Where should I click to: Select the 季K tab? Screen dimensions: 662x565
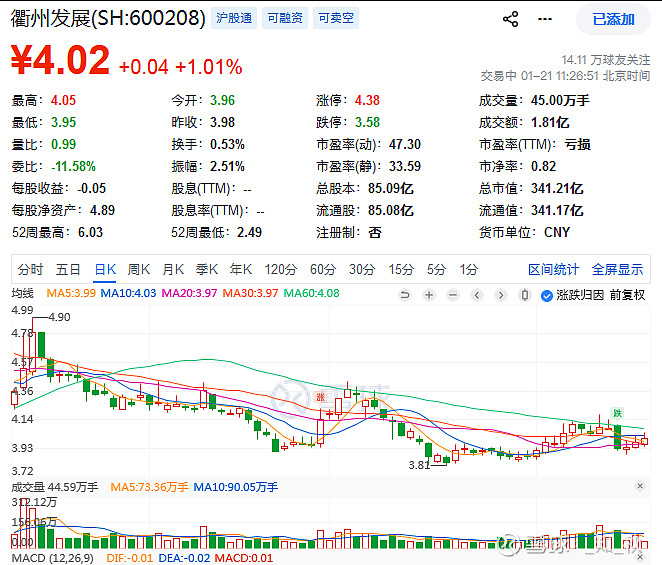click(x=207, y=269)
